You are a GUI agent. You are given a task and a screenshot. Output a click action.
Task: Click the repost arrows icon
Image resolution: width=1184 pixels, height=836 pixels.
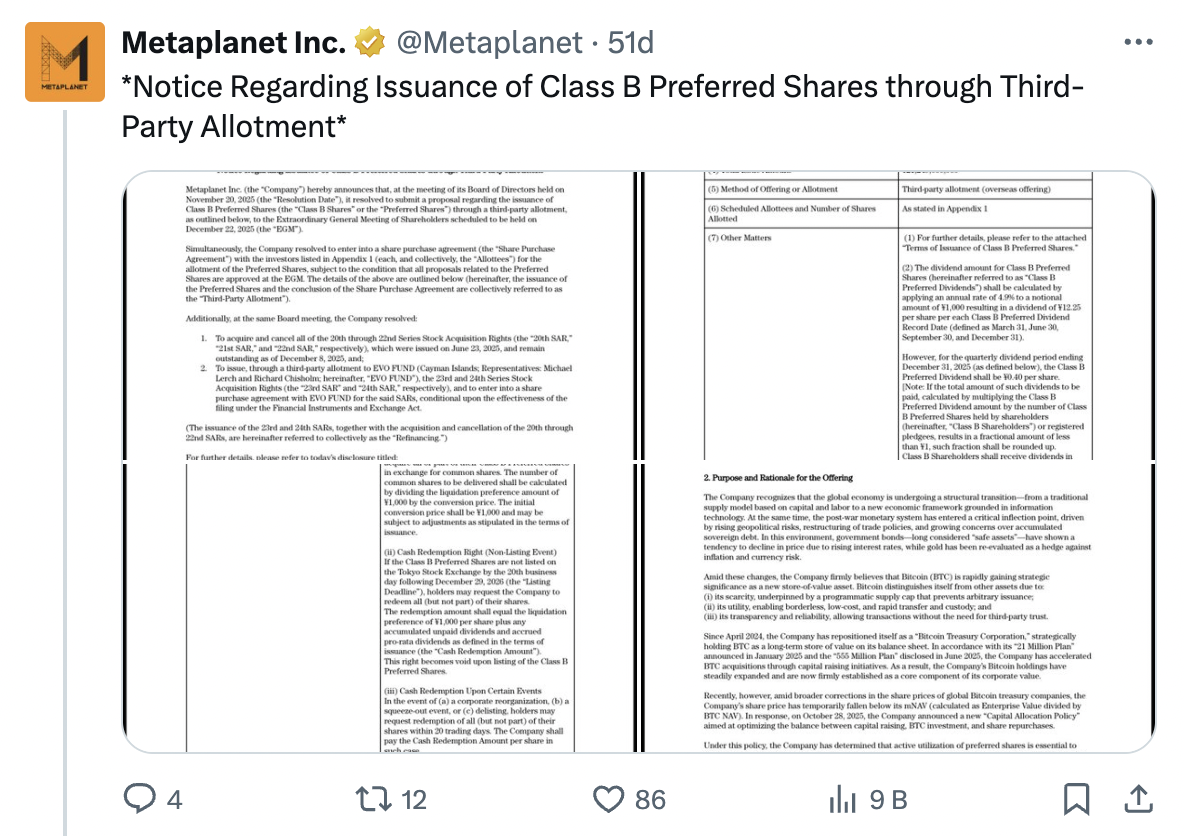375,799
